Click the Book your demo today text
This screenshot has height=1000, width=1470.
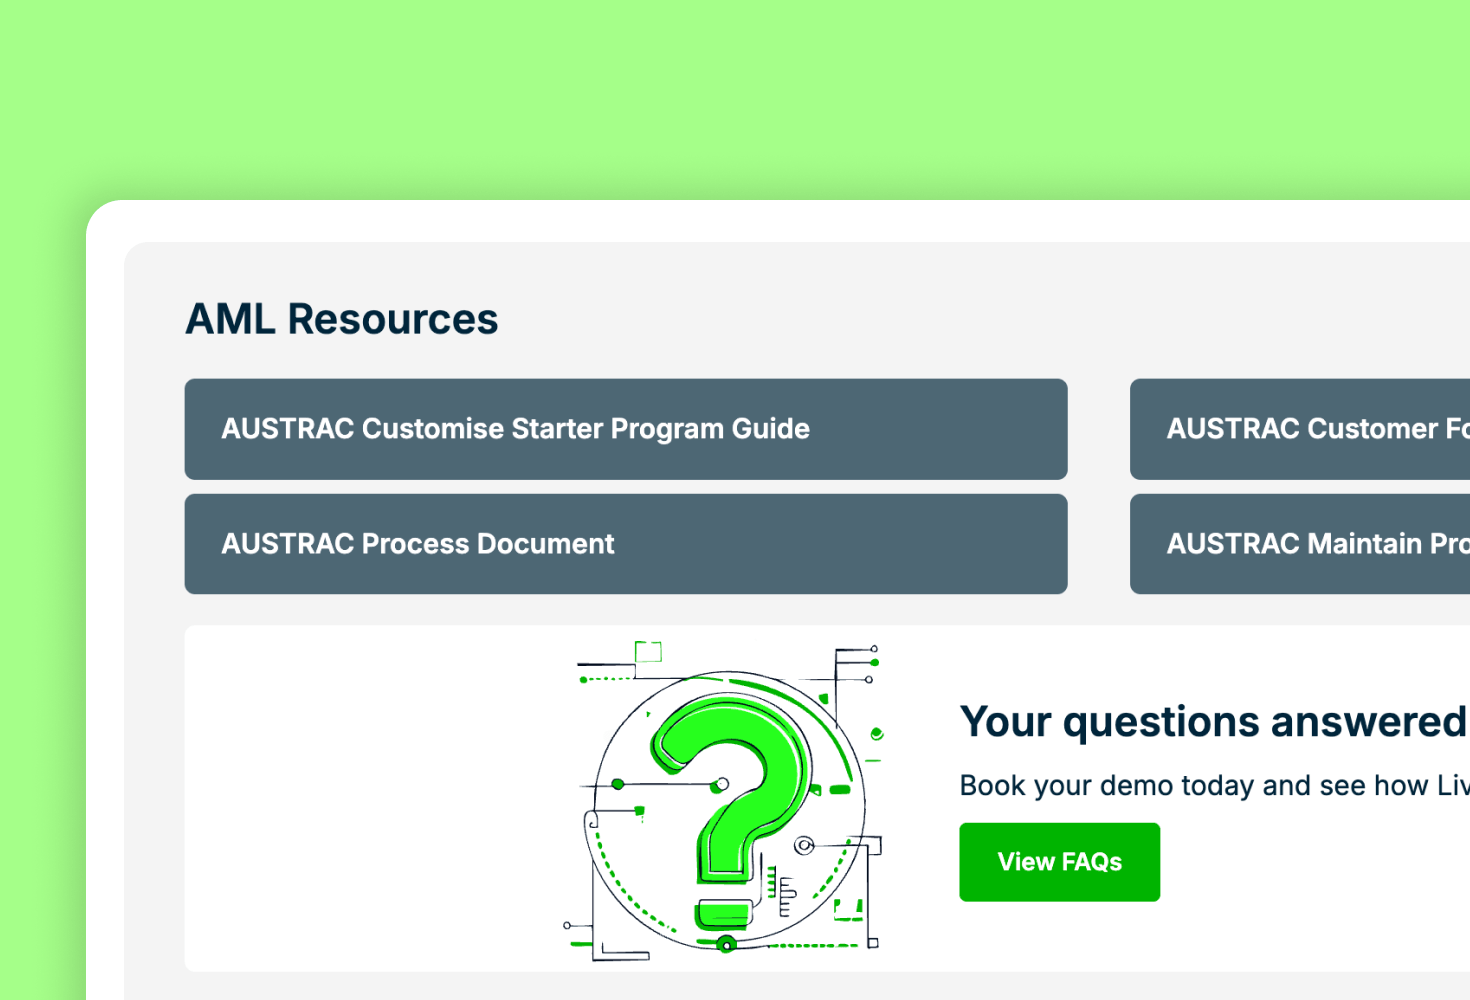coord(1214,786)
